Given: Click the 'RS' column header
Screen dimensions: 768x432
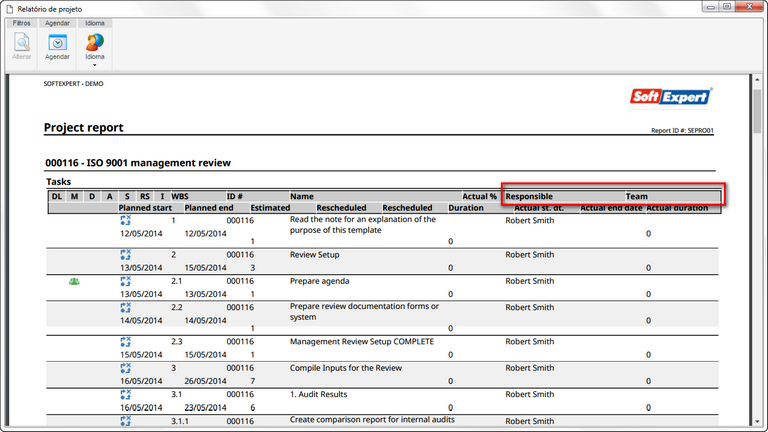Looking at the screenshot, I should coord(144,196).
